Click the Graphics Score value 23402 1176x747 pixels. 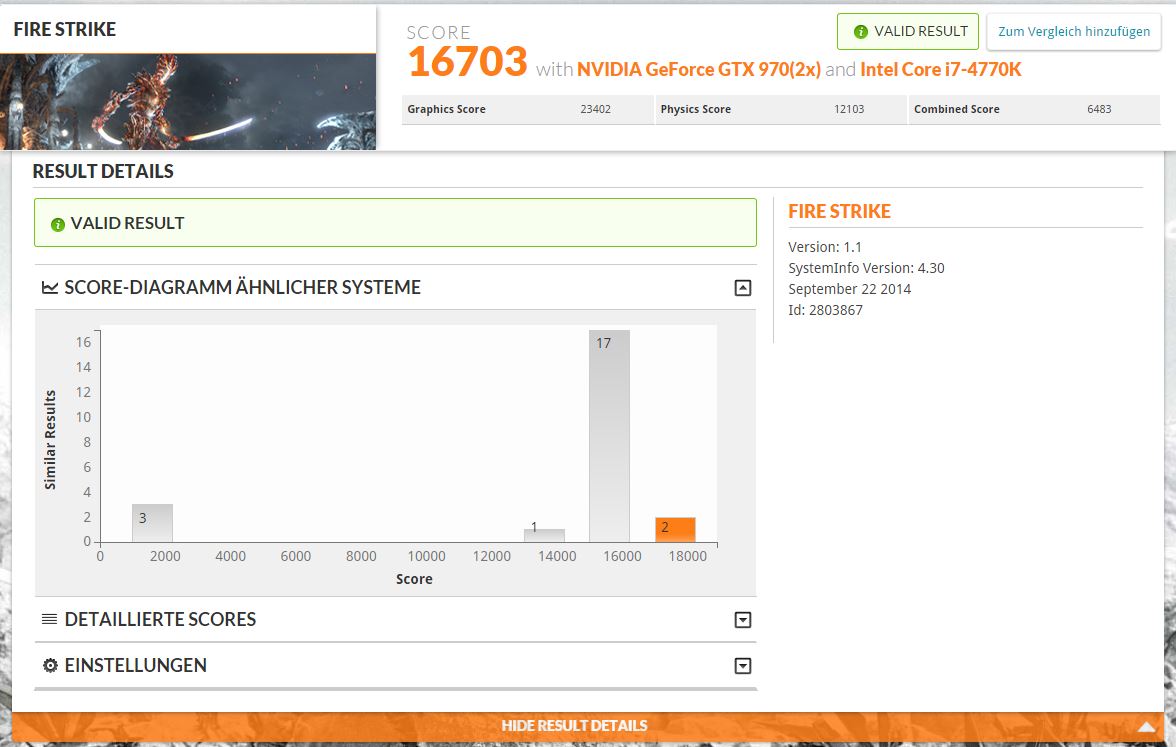point(596,110)
